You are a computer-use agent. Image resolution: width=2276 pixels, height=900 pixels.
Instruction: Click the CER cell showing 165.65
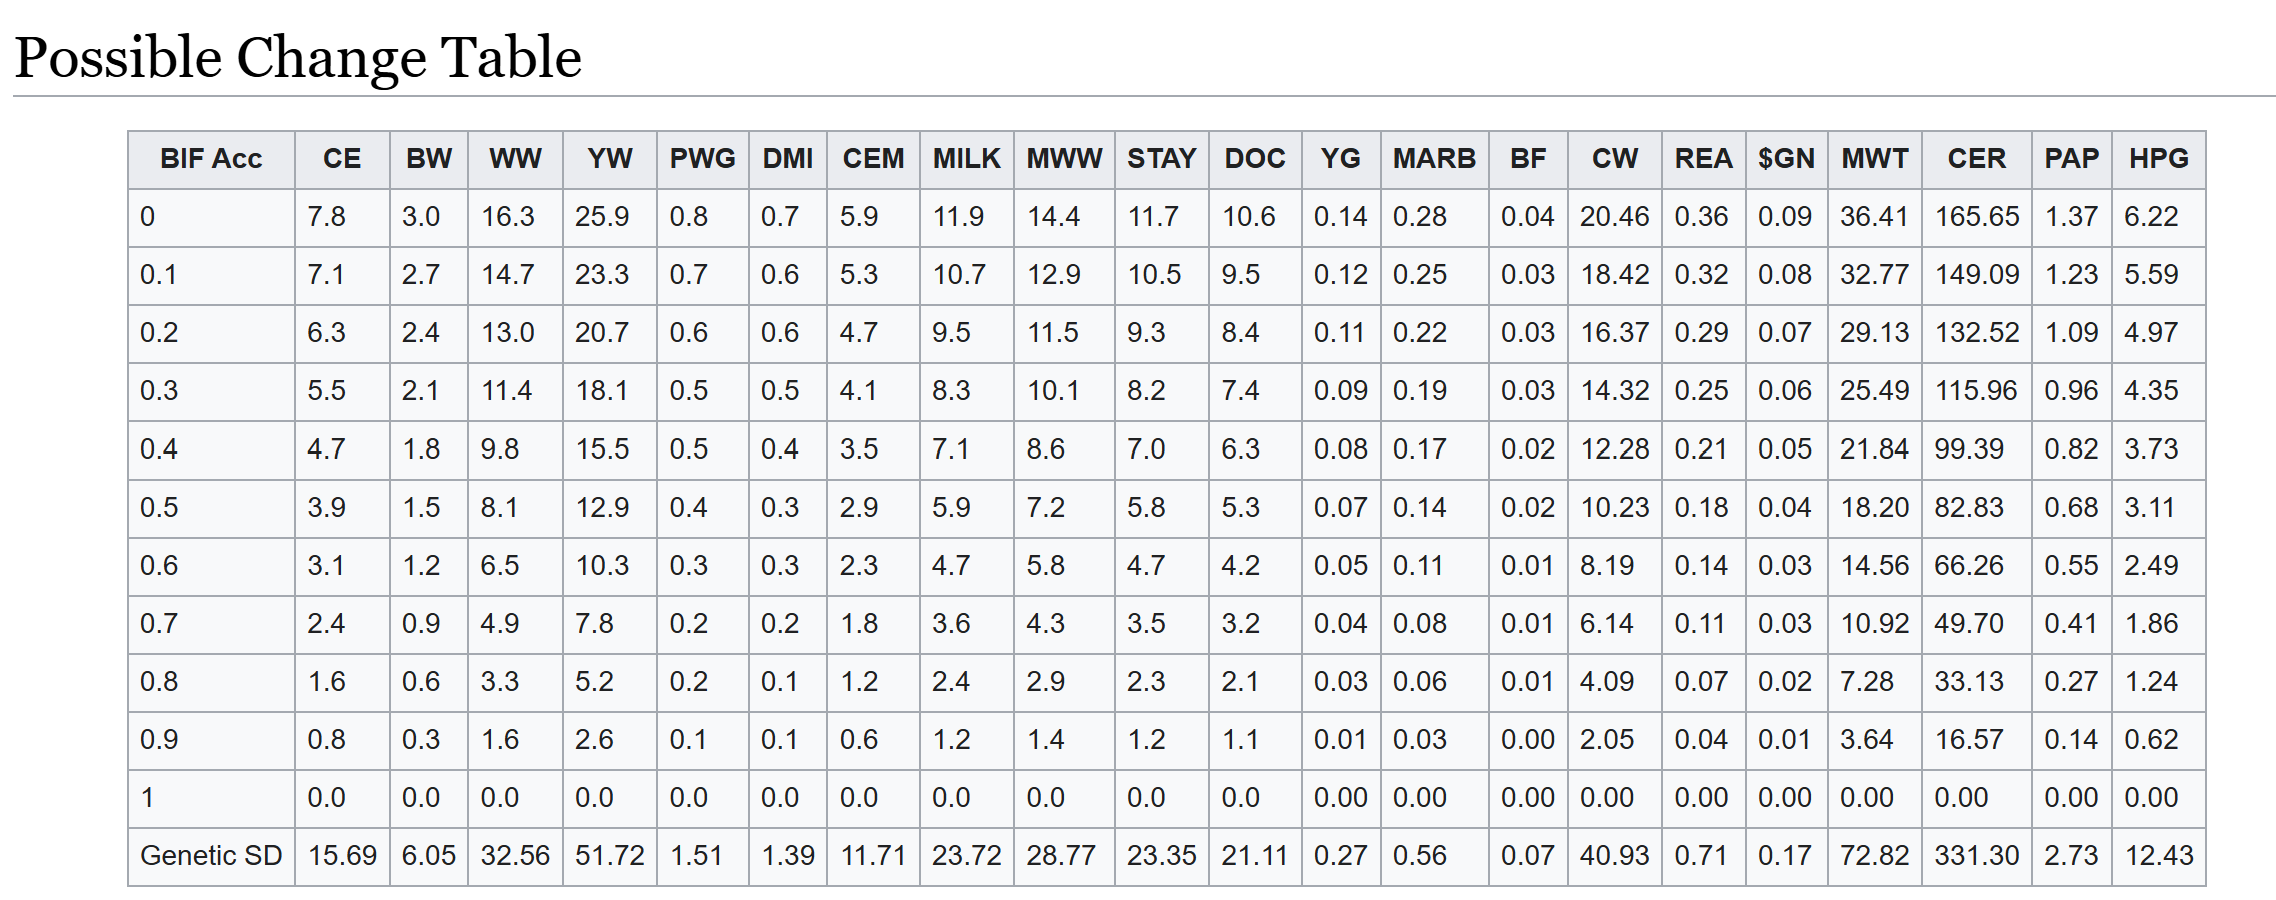1976,217
